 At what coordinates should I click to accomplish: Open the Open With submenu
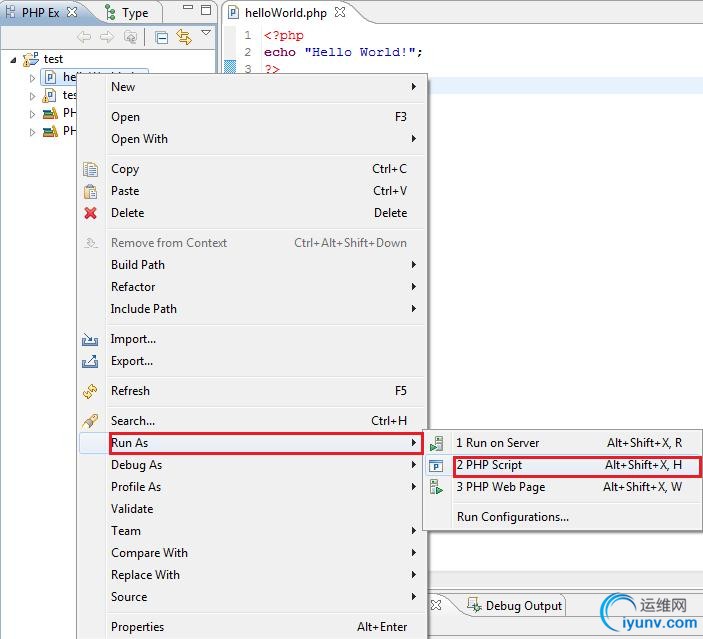tap(265, 139)
